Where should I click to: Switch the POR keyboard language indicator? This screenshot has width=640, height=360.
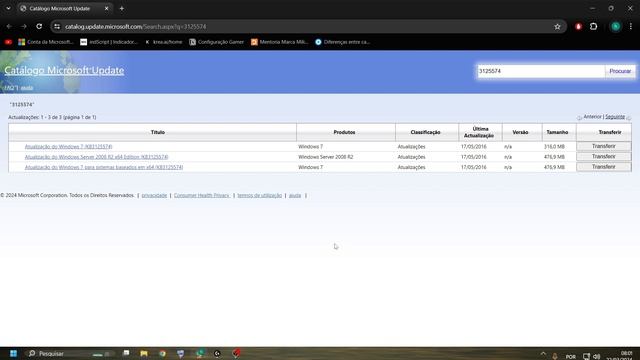click(x=571, y=357)
